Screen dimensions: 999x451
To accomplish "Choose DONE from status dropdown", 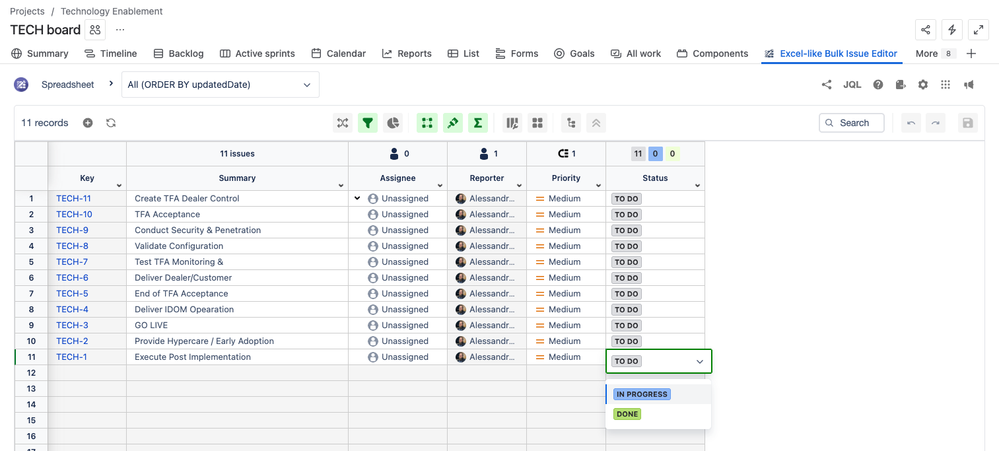I will 627,414.
